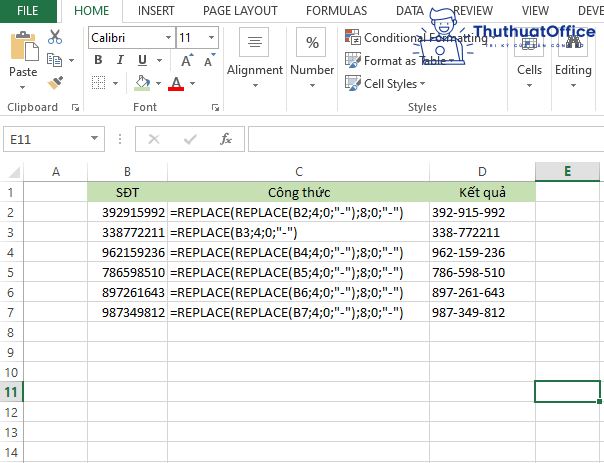Open Format as Table gallery
604x463 pixels.
pyautogui.click(x=400, y=60)
